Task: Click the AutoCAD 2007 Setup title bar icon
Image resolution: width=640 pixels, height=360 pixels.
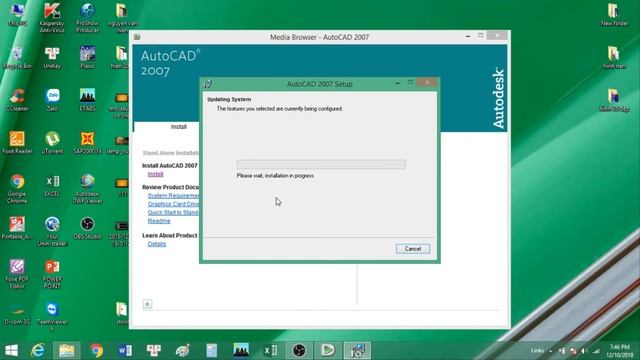Action: [208, 84]
